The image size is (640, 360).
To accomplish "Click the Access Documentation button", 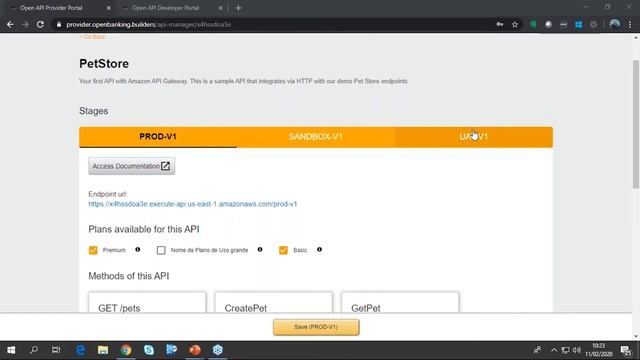I will [131, 166].
